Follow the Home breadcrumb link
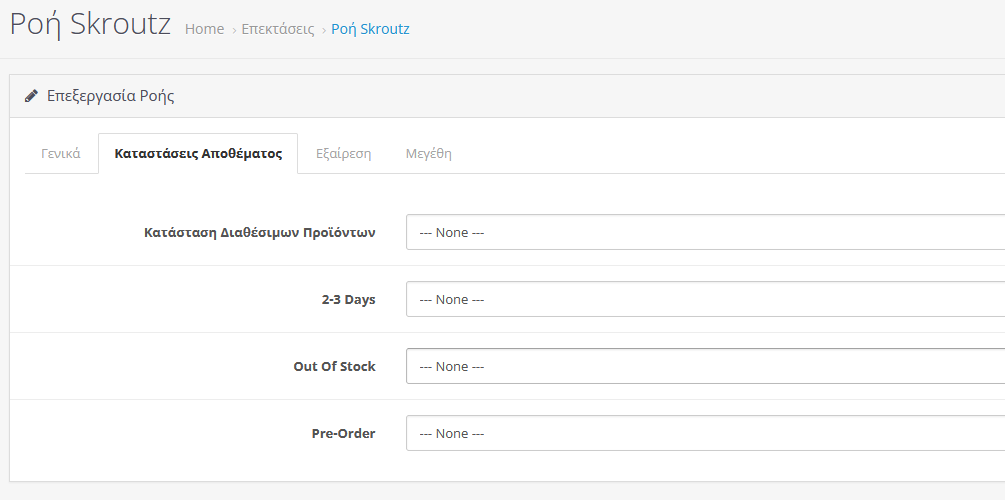The image size is (1005, 500). point(204,29)
